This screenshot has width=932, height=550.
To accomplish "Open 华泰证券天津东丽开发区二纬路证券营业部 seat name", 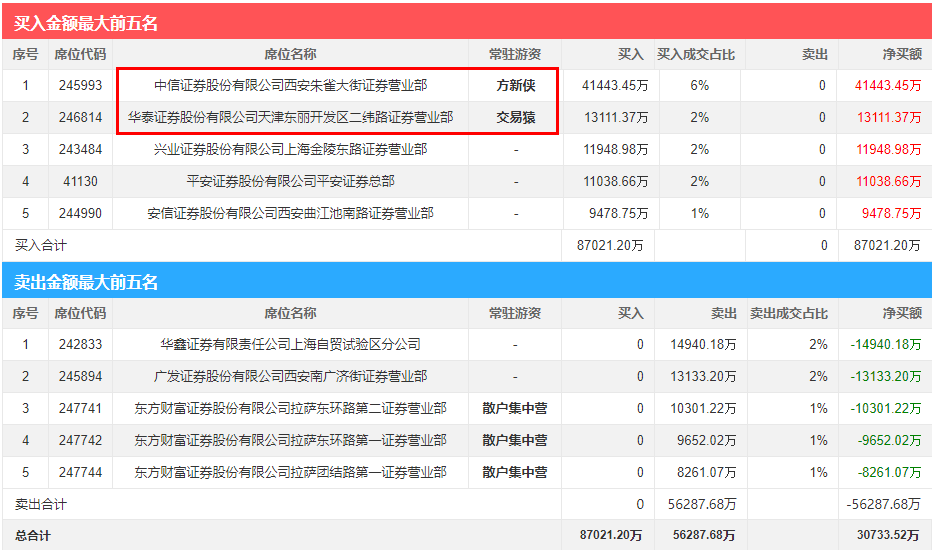I will 291,118.
